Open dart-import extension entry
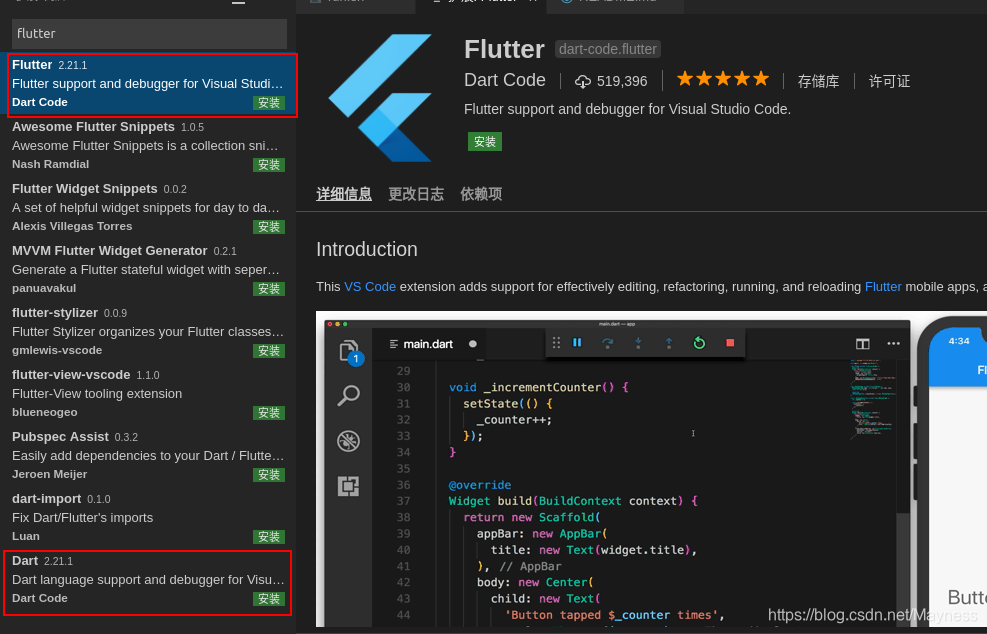This screenshot has height=634, width=987. click(148, 518)
